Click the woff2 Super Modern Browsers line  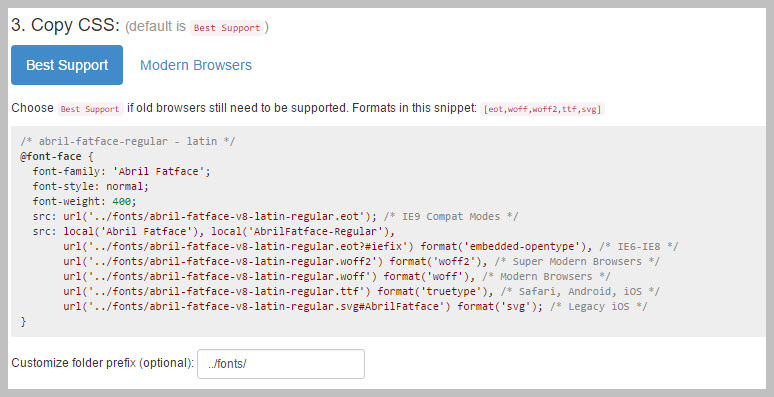361,261
